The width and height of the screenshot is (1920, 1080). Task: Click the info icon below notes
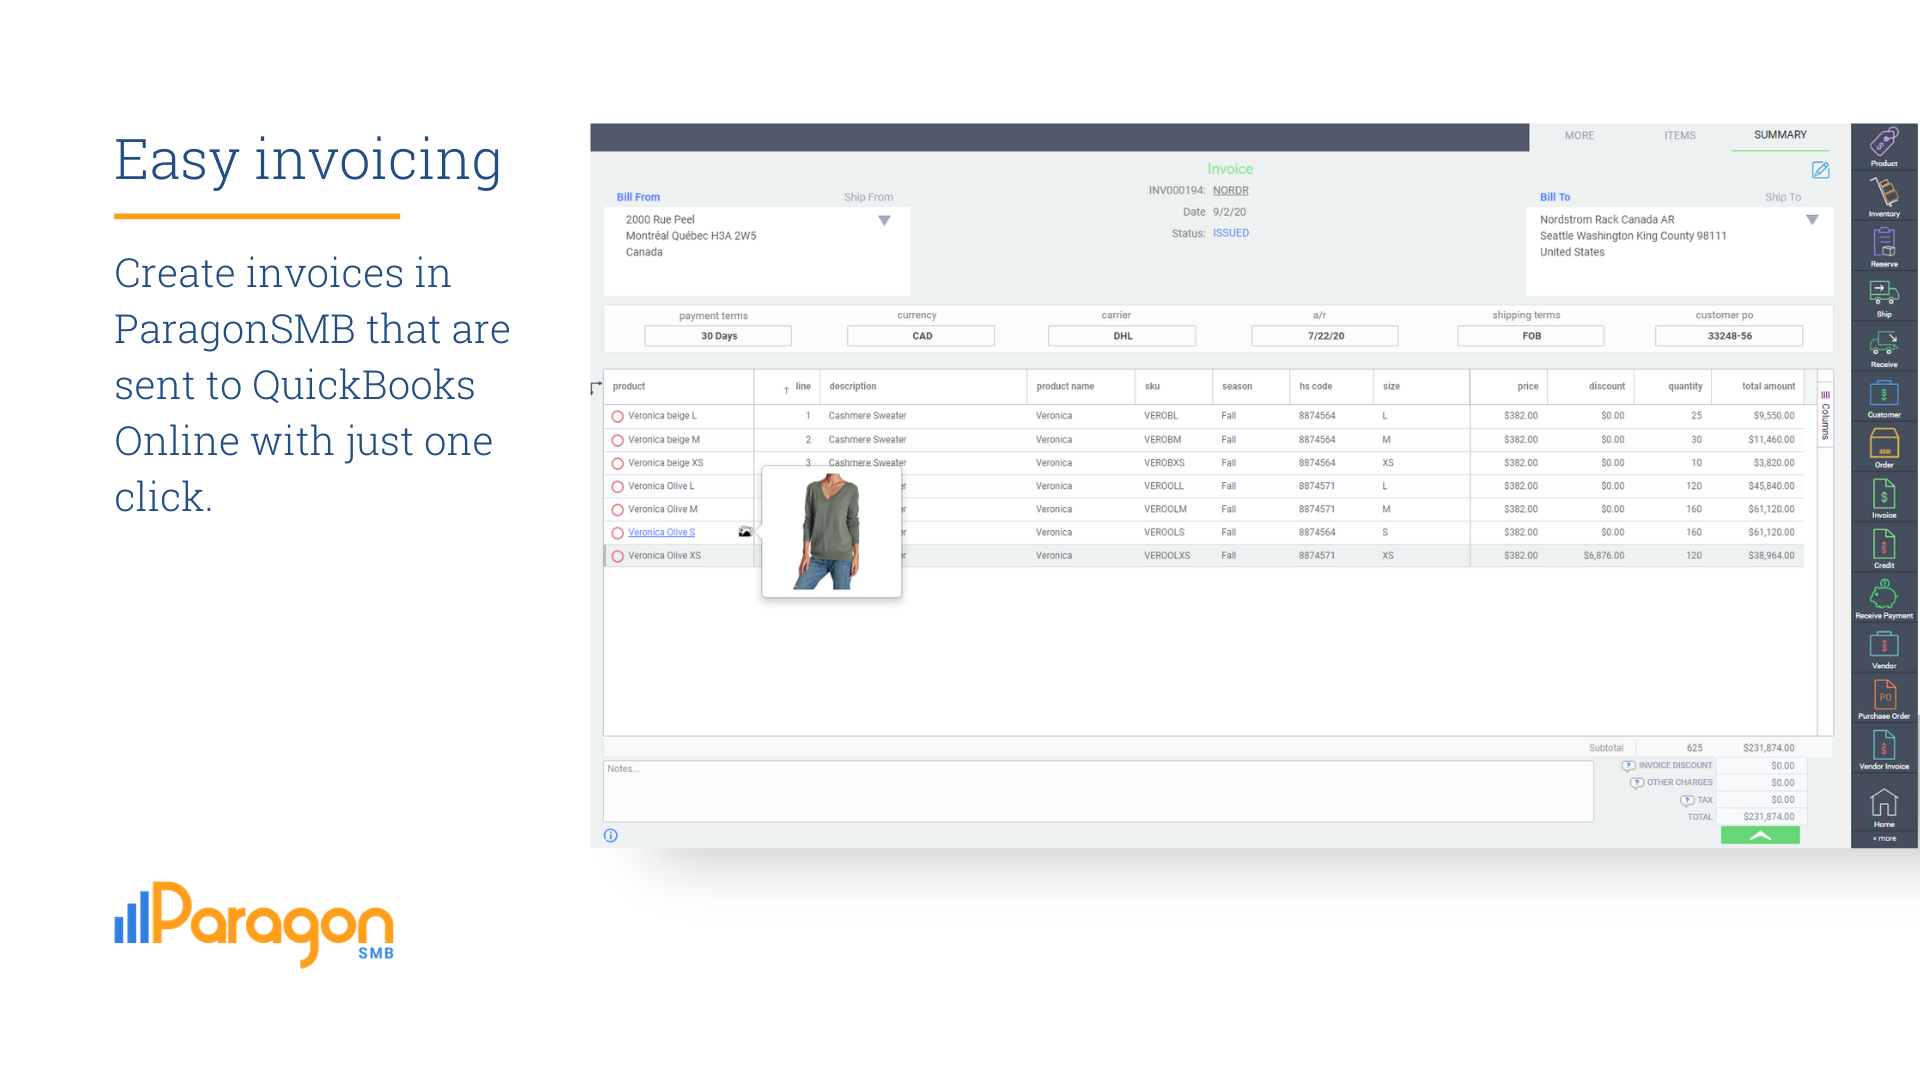611,836
